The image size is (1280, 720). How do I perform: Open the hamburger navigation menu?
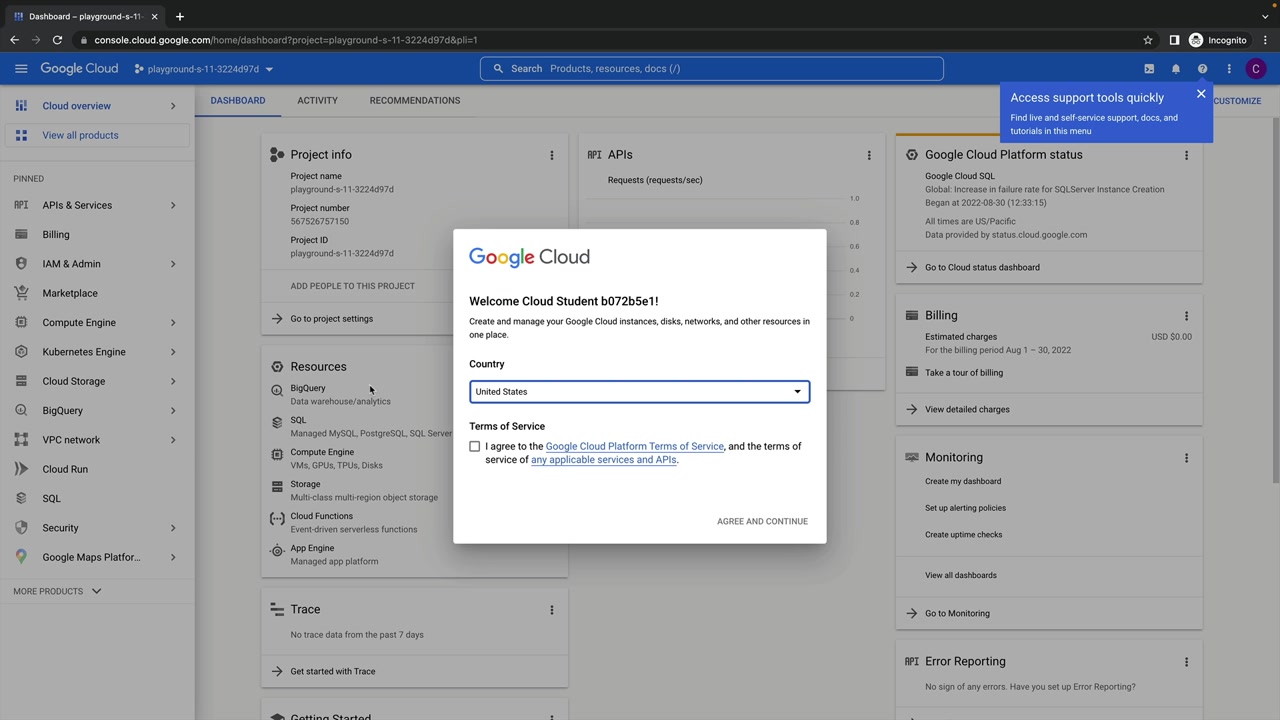[21, 69]
